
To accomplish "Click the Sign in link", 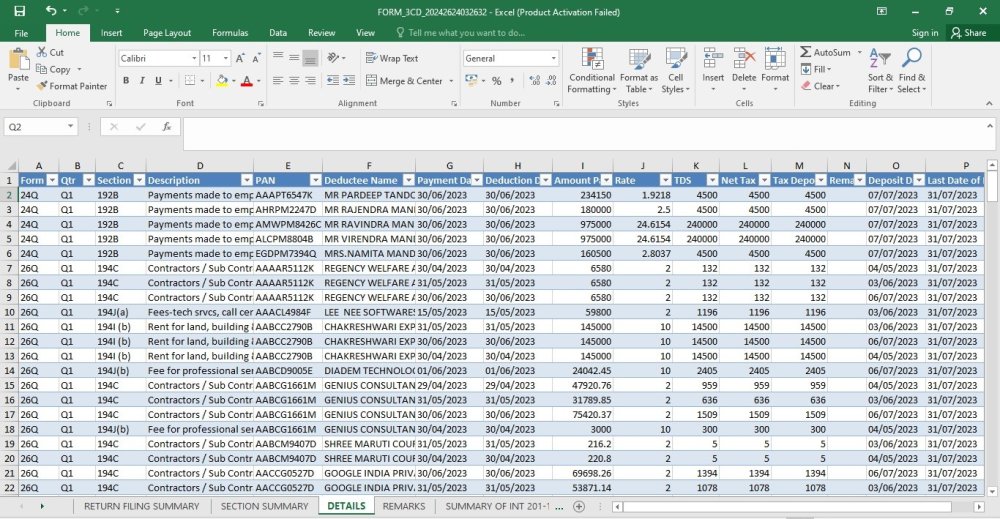I will point(925,33).
